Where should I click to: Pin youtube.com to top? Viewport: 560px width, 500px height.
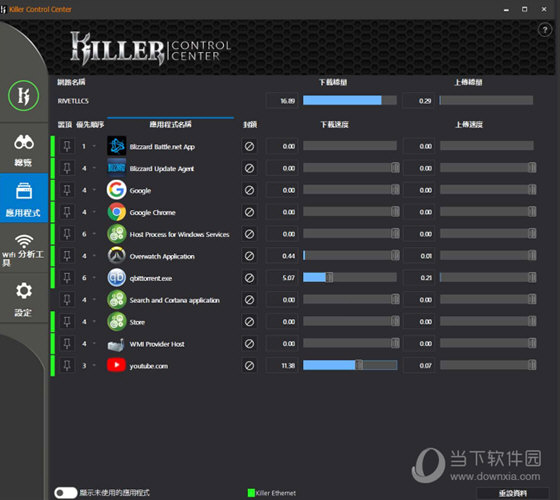pyautogui.click(x=67, y=365)
